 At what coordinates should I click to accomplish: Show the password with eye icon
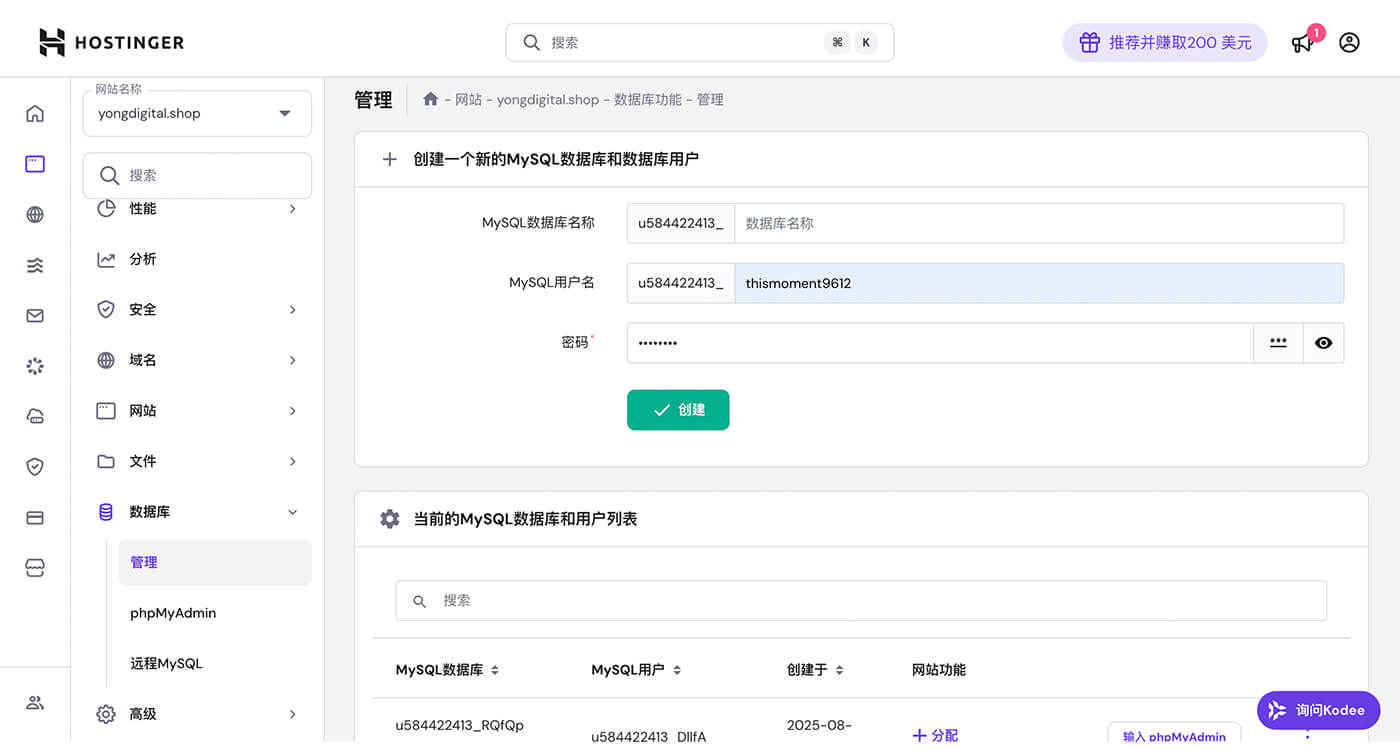coord(1323,342)
